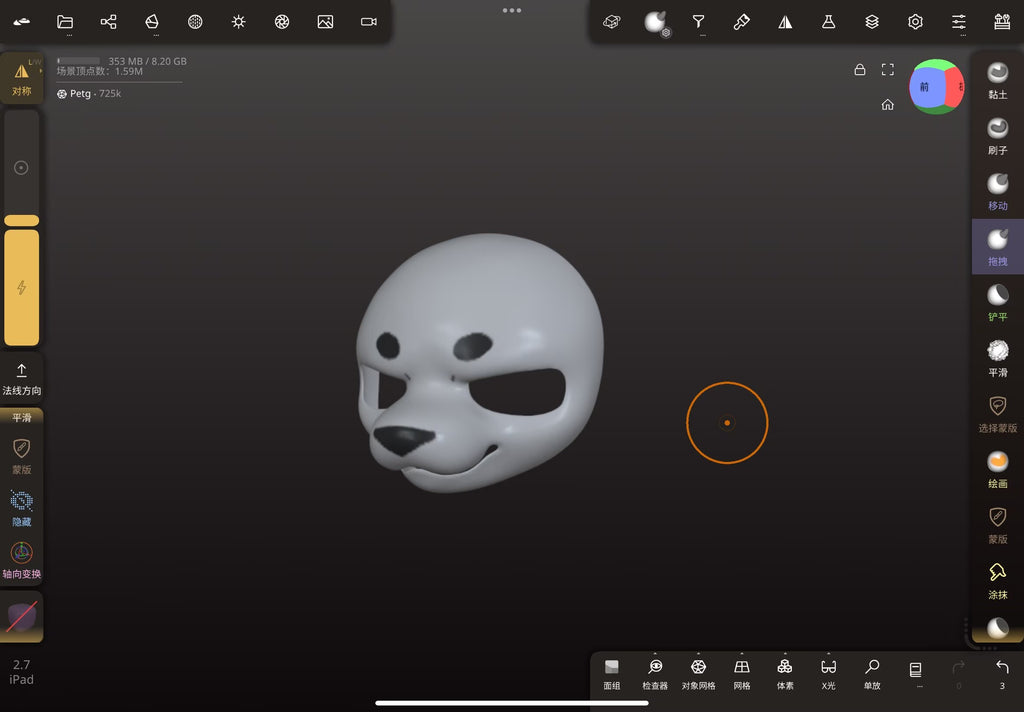The height and width of the screenshot is (712, 1024).
Task: Open the 轴向变换 (Gizmo) tool
Action: tap(22, 560)
